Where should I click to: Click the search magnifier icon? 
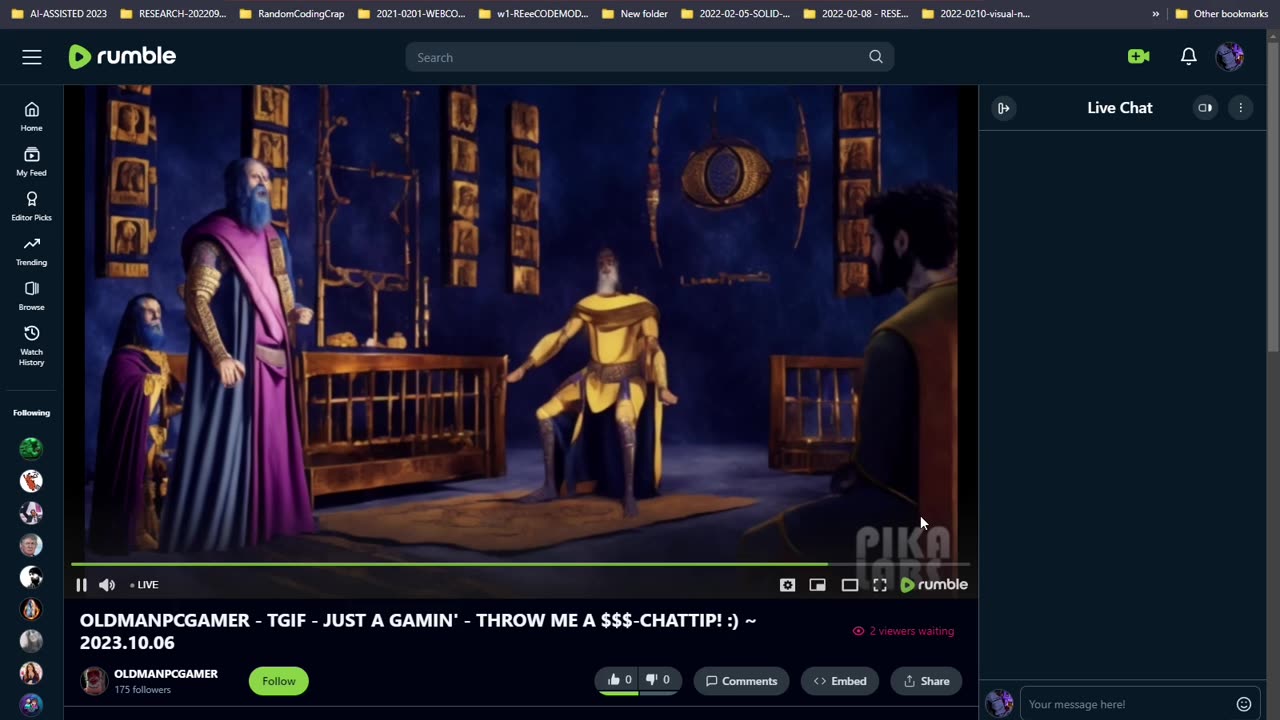click(x=876, y=57)
